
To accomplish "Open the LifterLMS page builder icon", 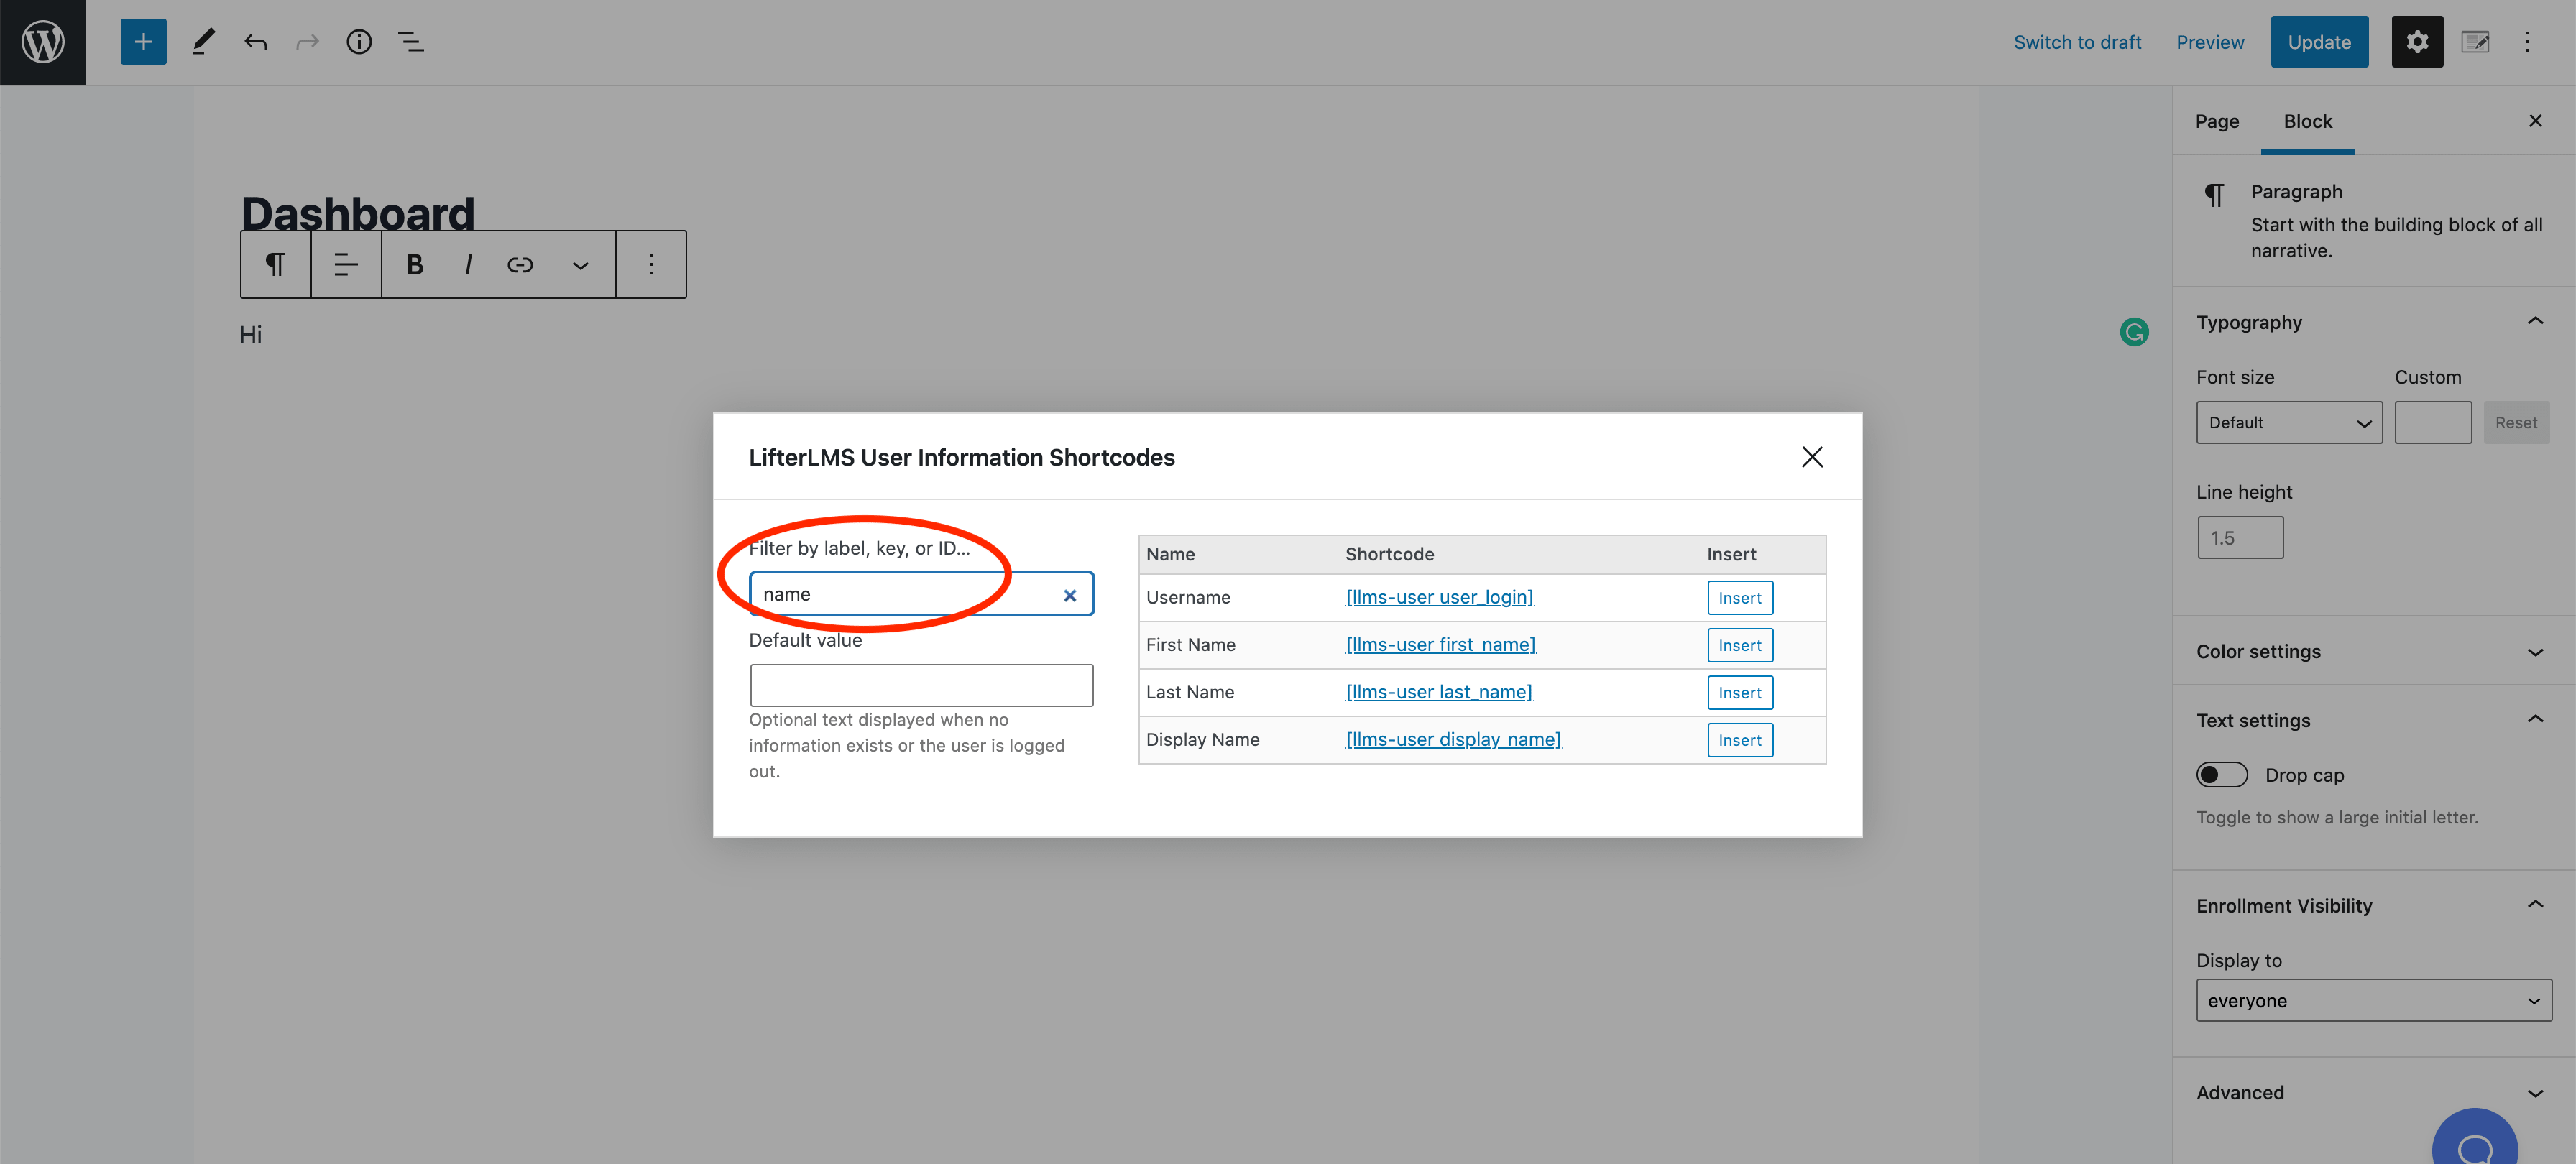I will tap(2476, 42).
